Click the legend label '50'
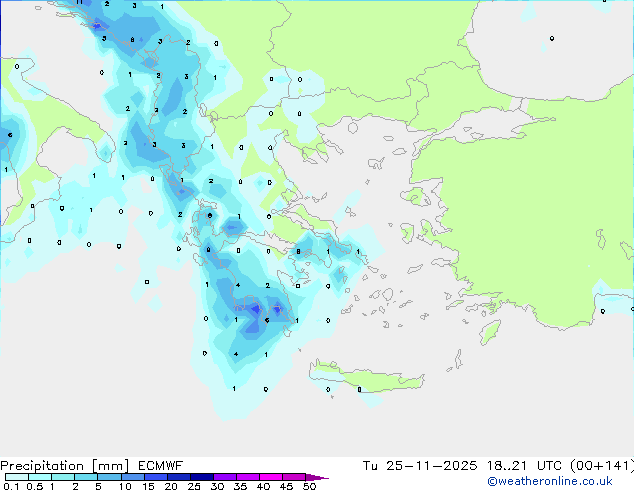This screenshot has height=490, width=634. click(310, 486)
